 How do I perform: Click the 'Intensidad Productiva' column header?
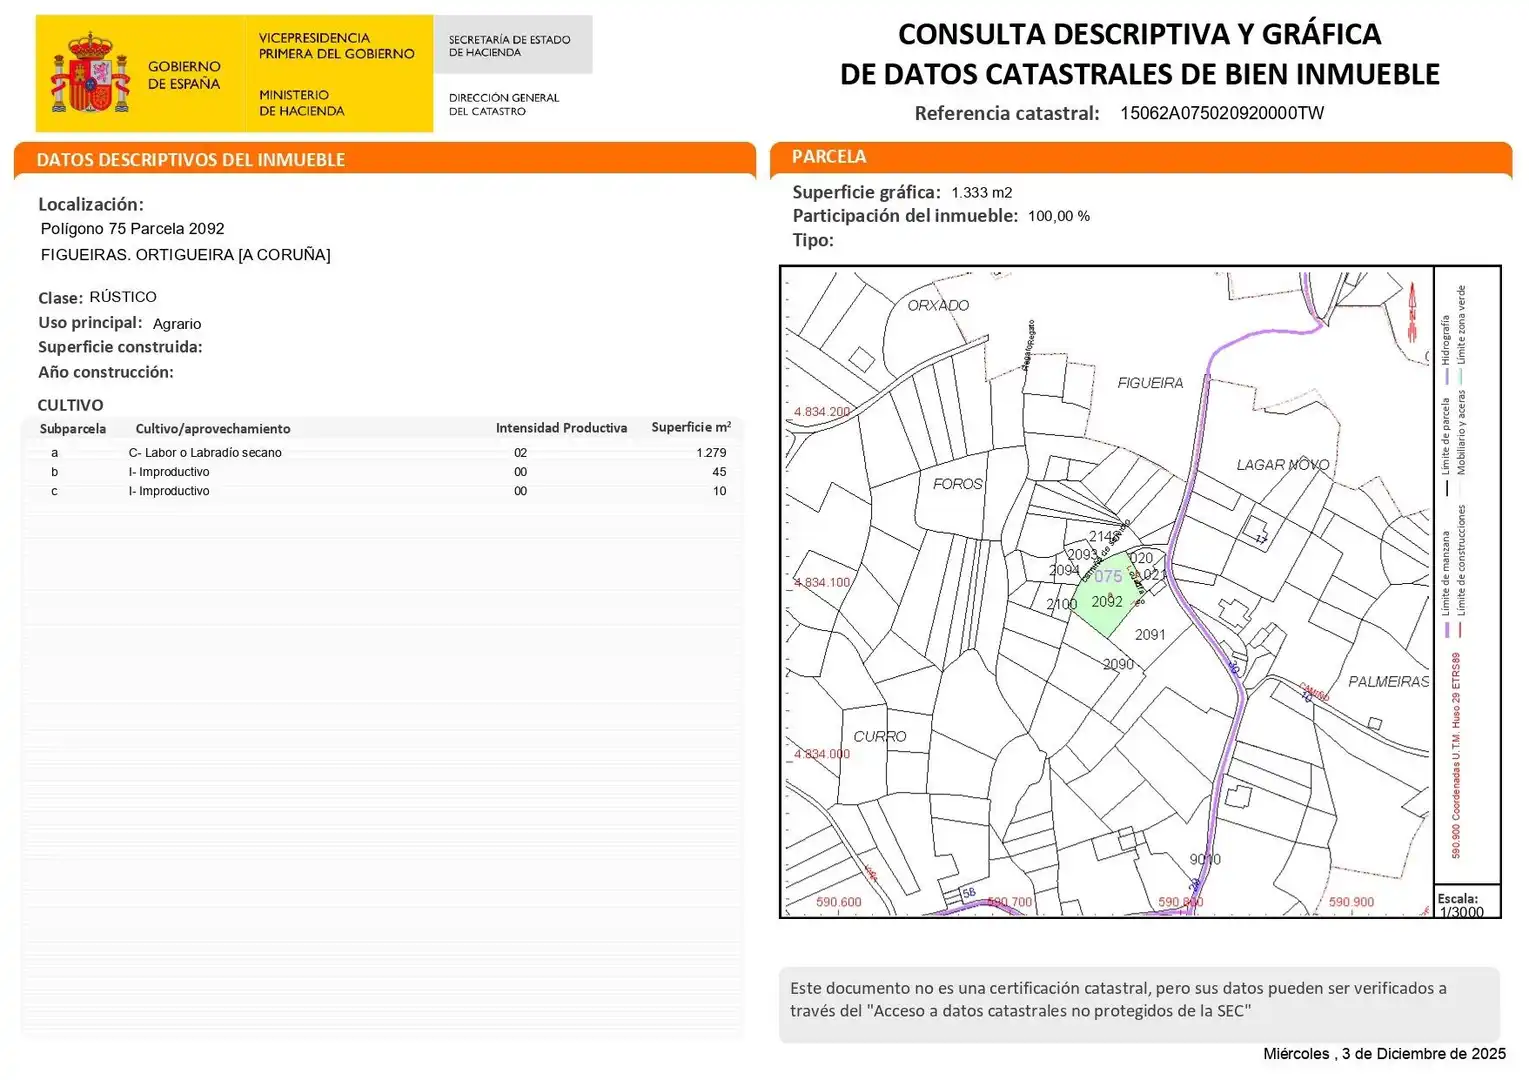pos(561,428)
